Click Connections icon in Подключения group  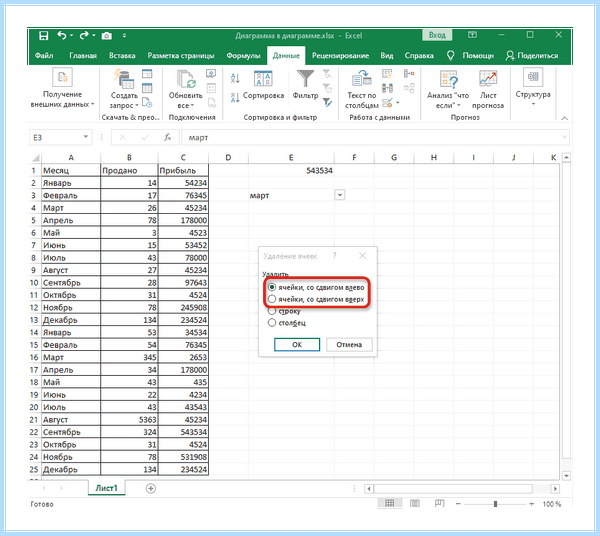pyautogui.click(x=211, y=73)
